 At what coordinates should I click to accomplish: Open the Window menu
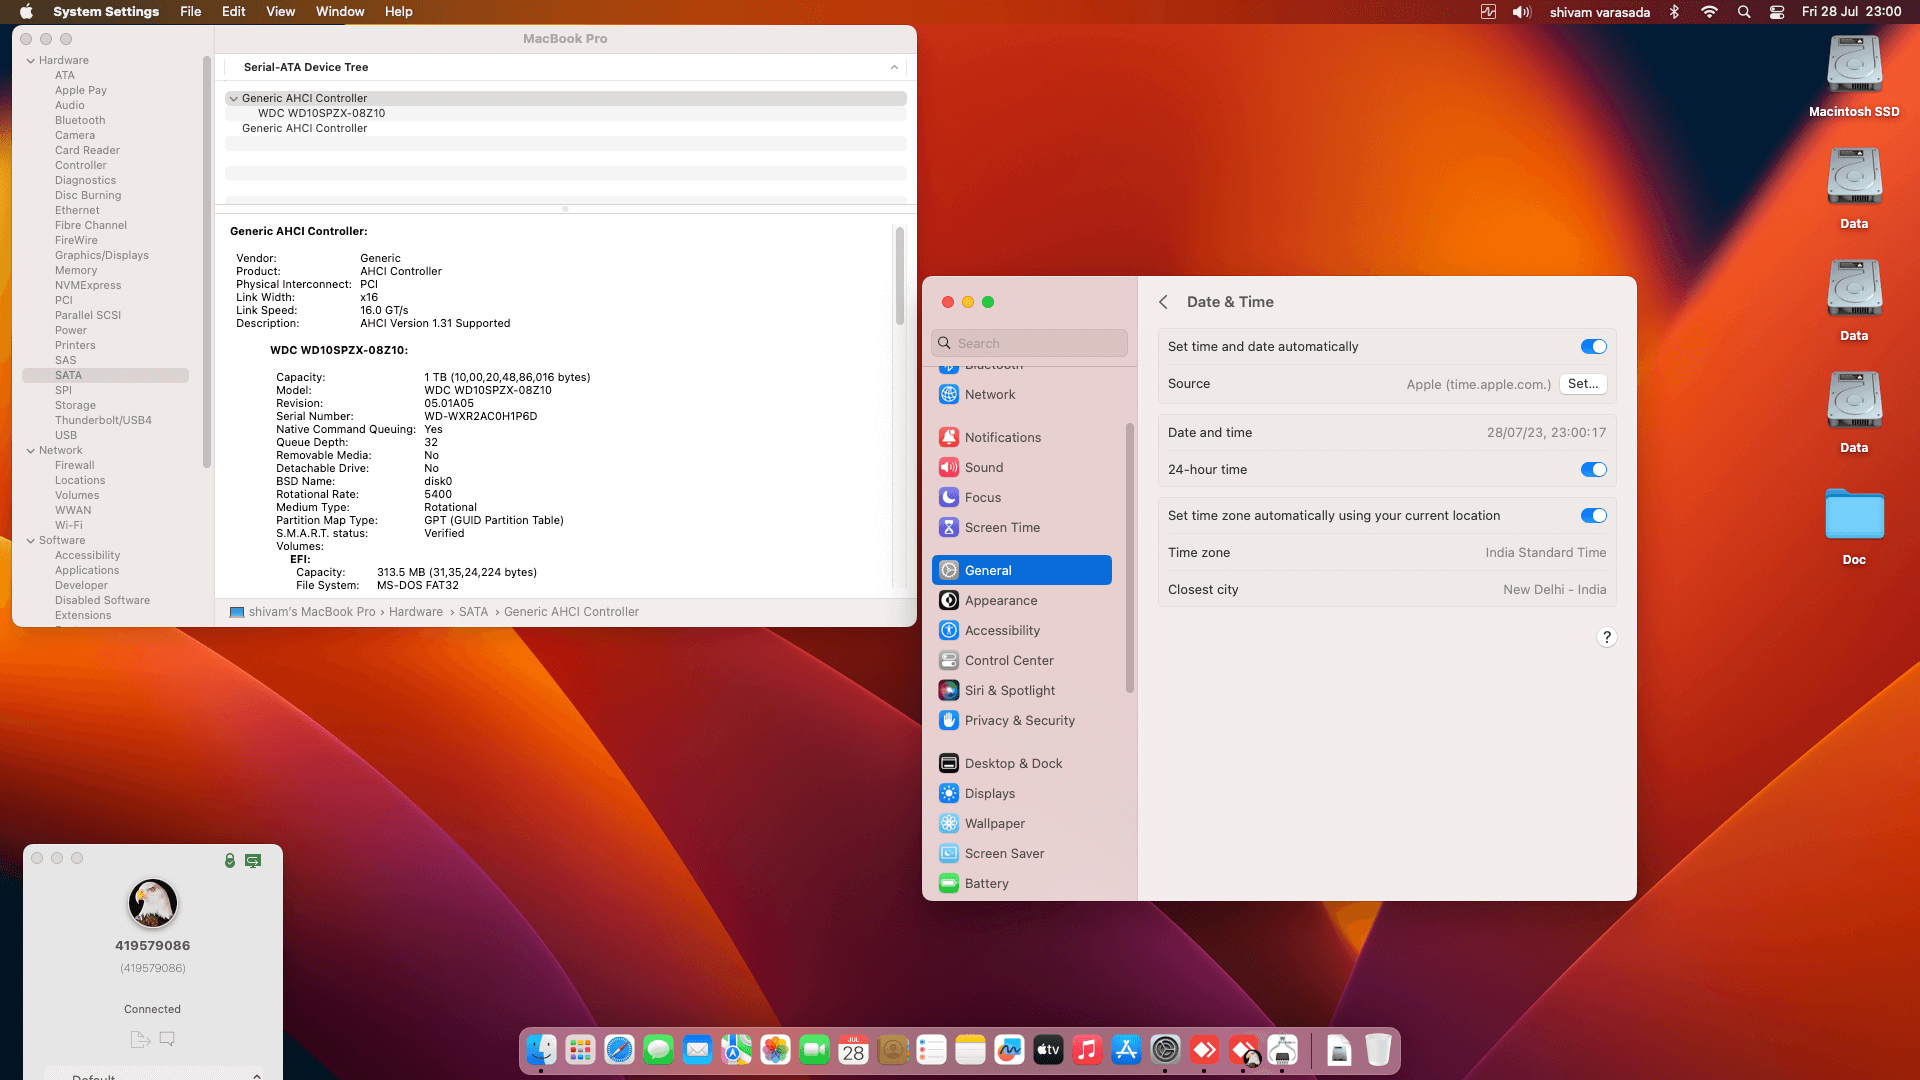(340, 11)
